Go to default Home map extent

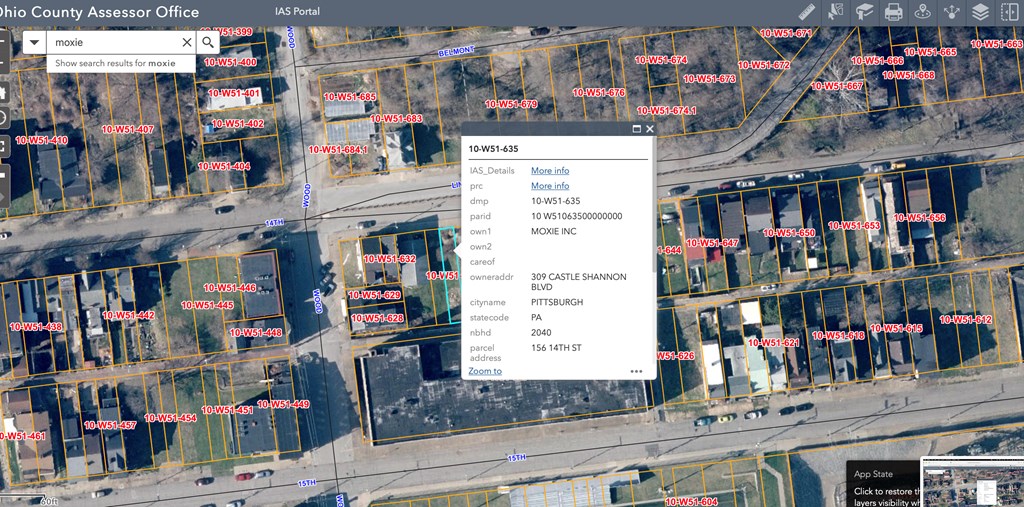[x=3, y=92]
